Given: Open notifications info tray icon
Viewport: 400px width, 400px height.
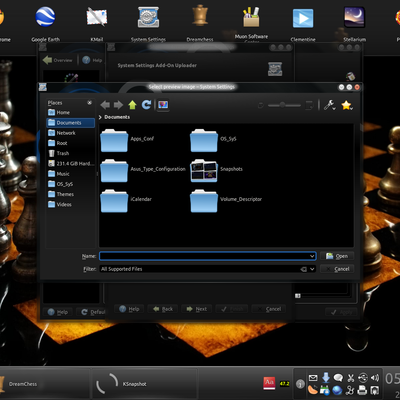Looking at the screenshot, I should click(300, 384).
